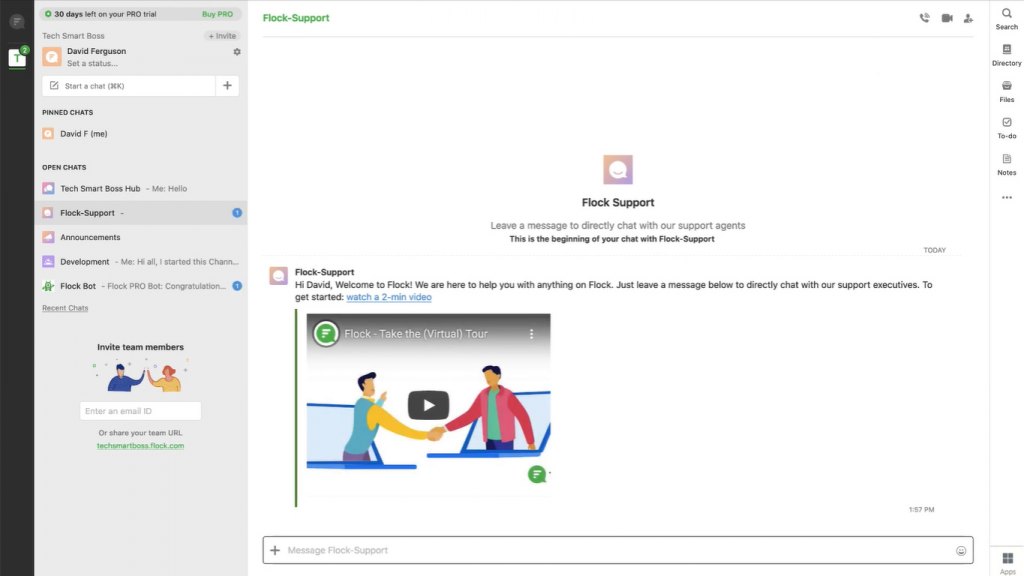This screenshot has width=1024, height=576.
Task: Click the Invite team members illustration
Action: tap(140, 376)
